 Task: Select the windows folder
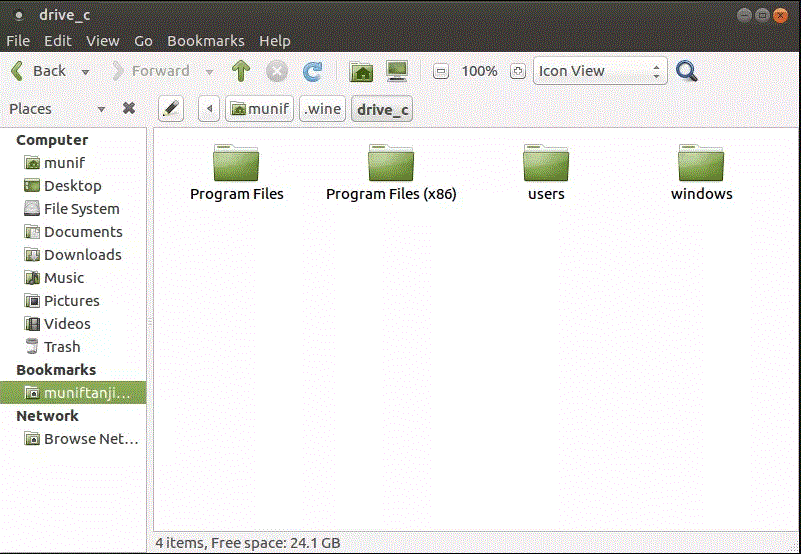coord(701,173)
